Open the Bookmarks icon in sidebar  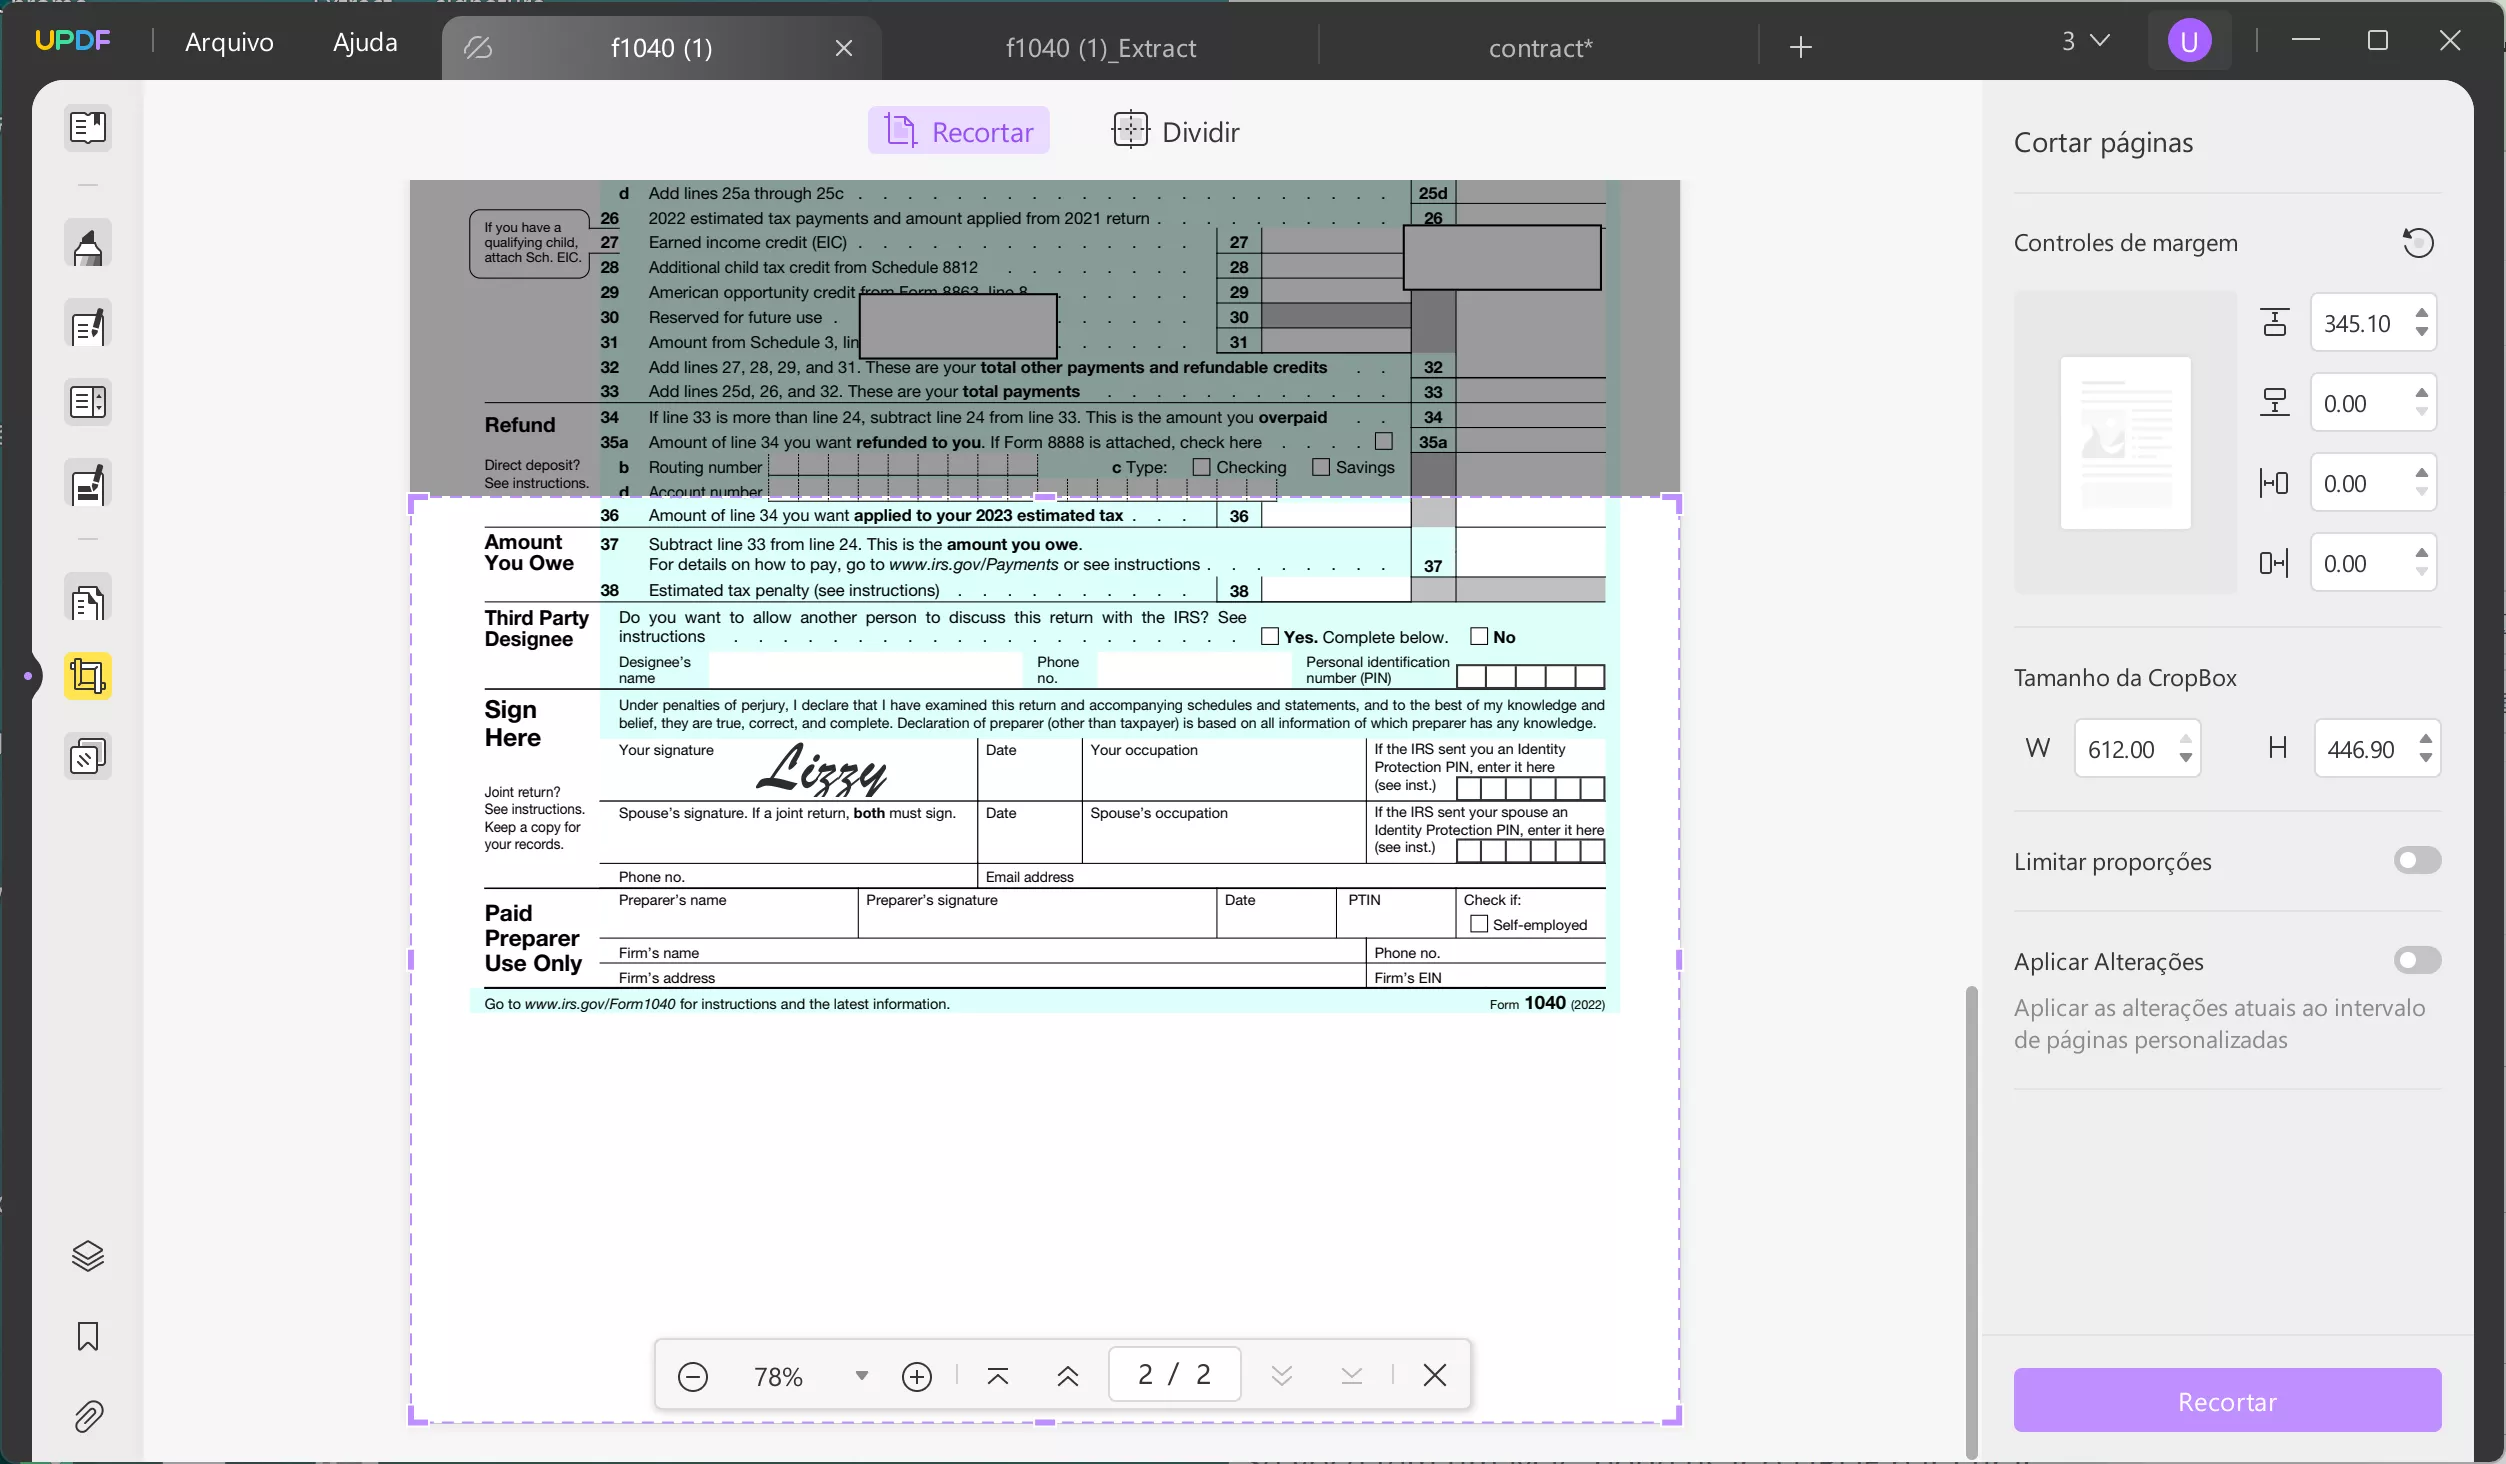[88, 1337]
